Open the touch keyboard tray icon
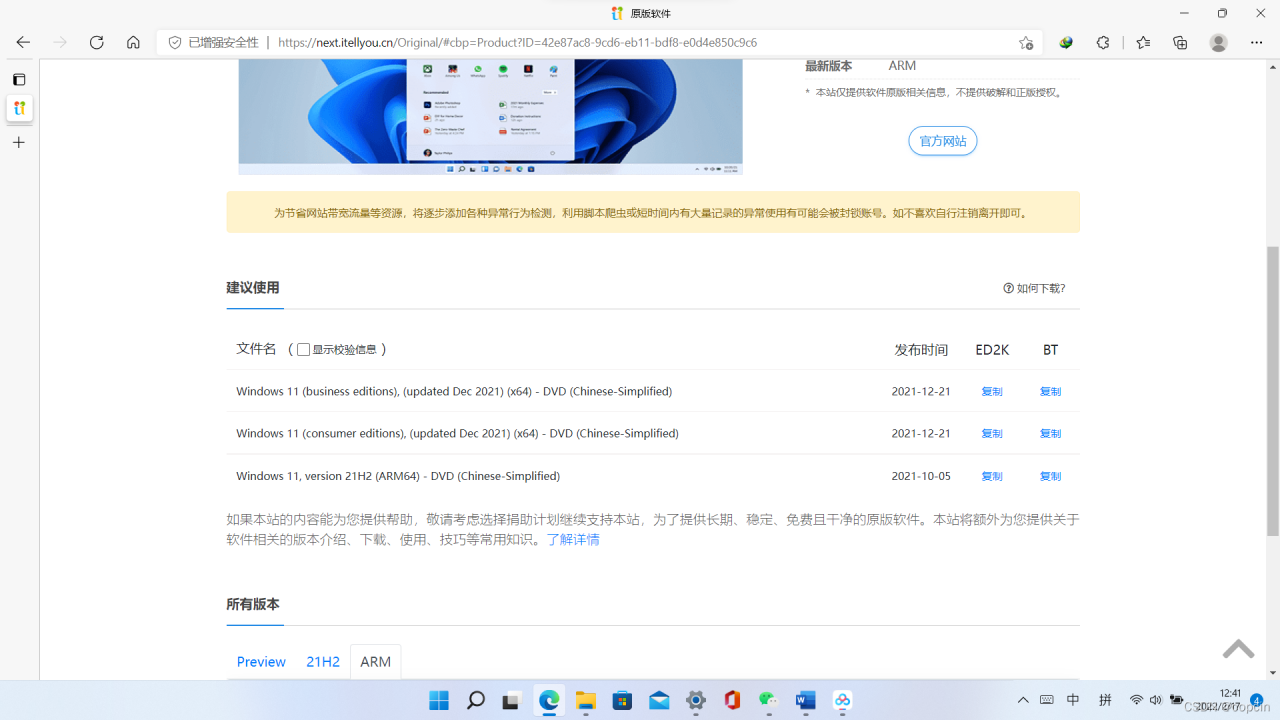The width and height of the screenshot is (1280, 720). pyautogui.click(x=1047, y=700)
